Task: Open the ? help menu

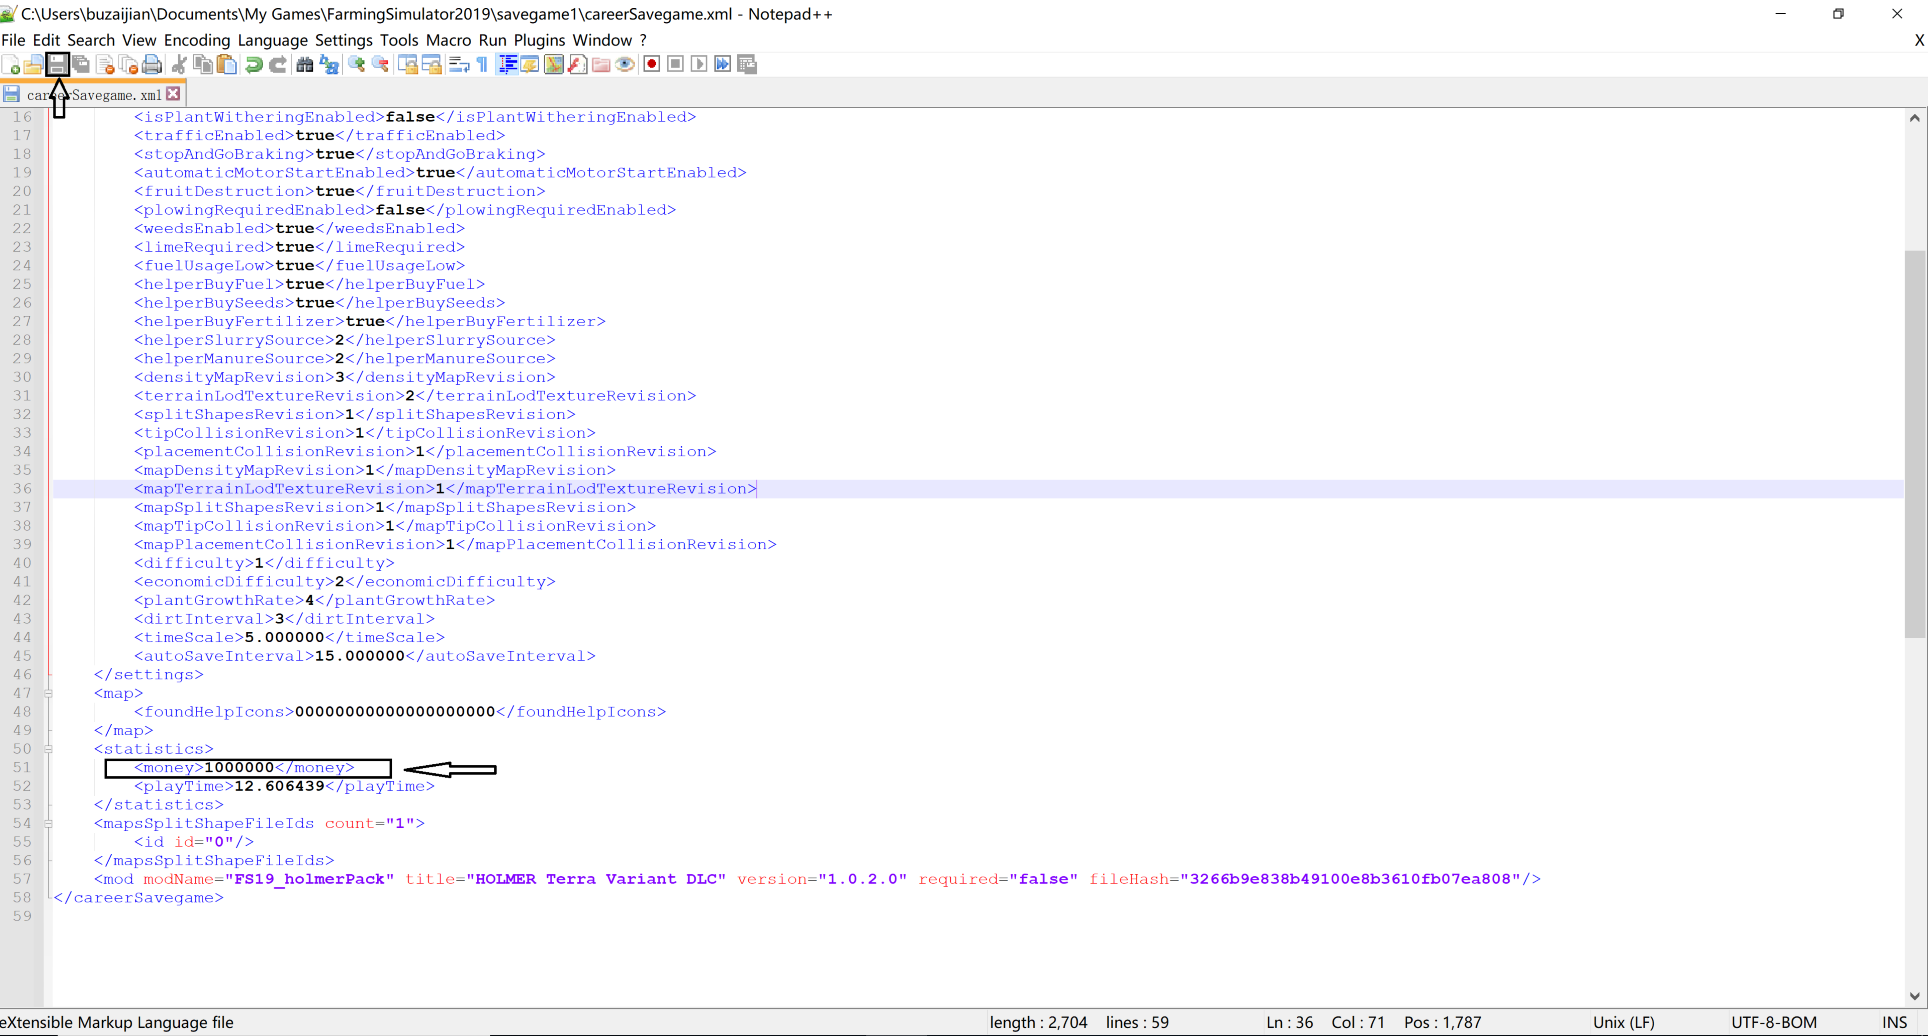Action: point(643,40)
